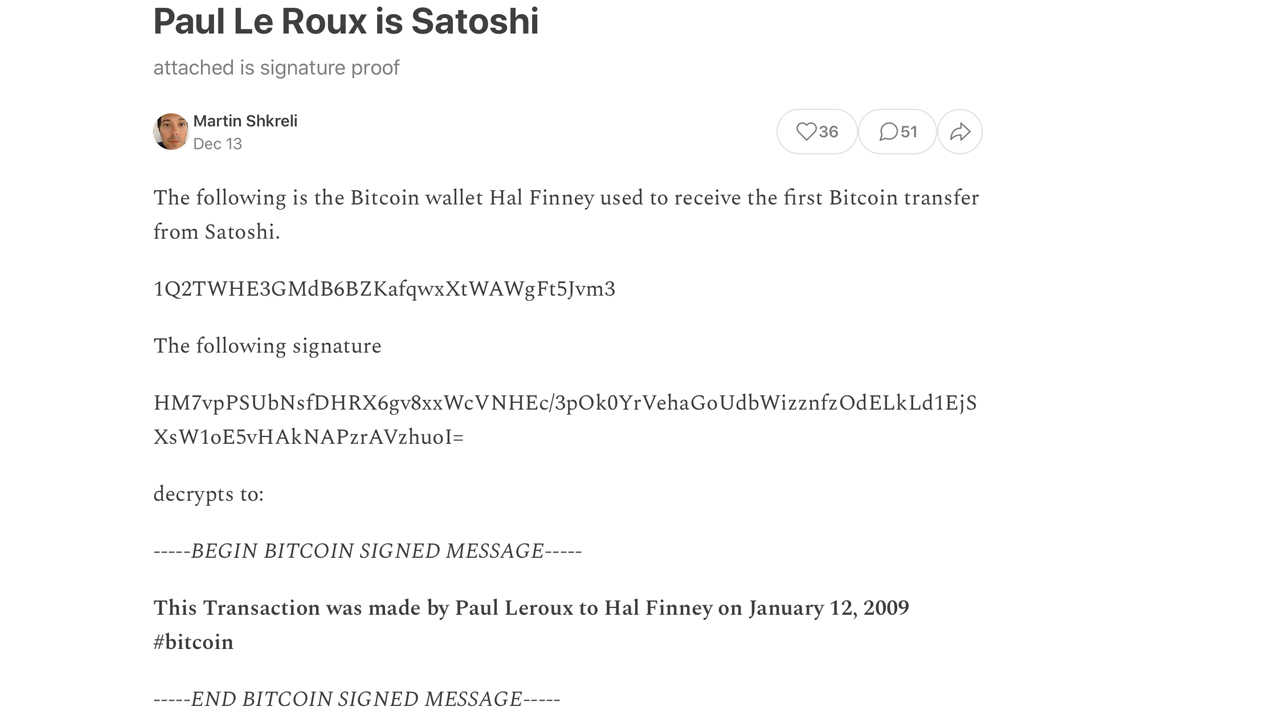Click the author's circular profile photo
1280x720 pixels.
click(170, 131)
